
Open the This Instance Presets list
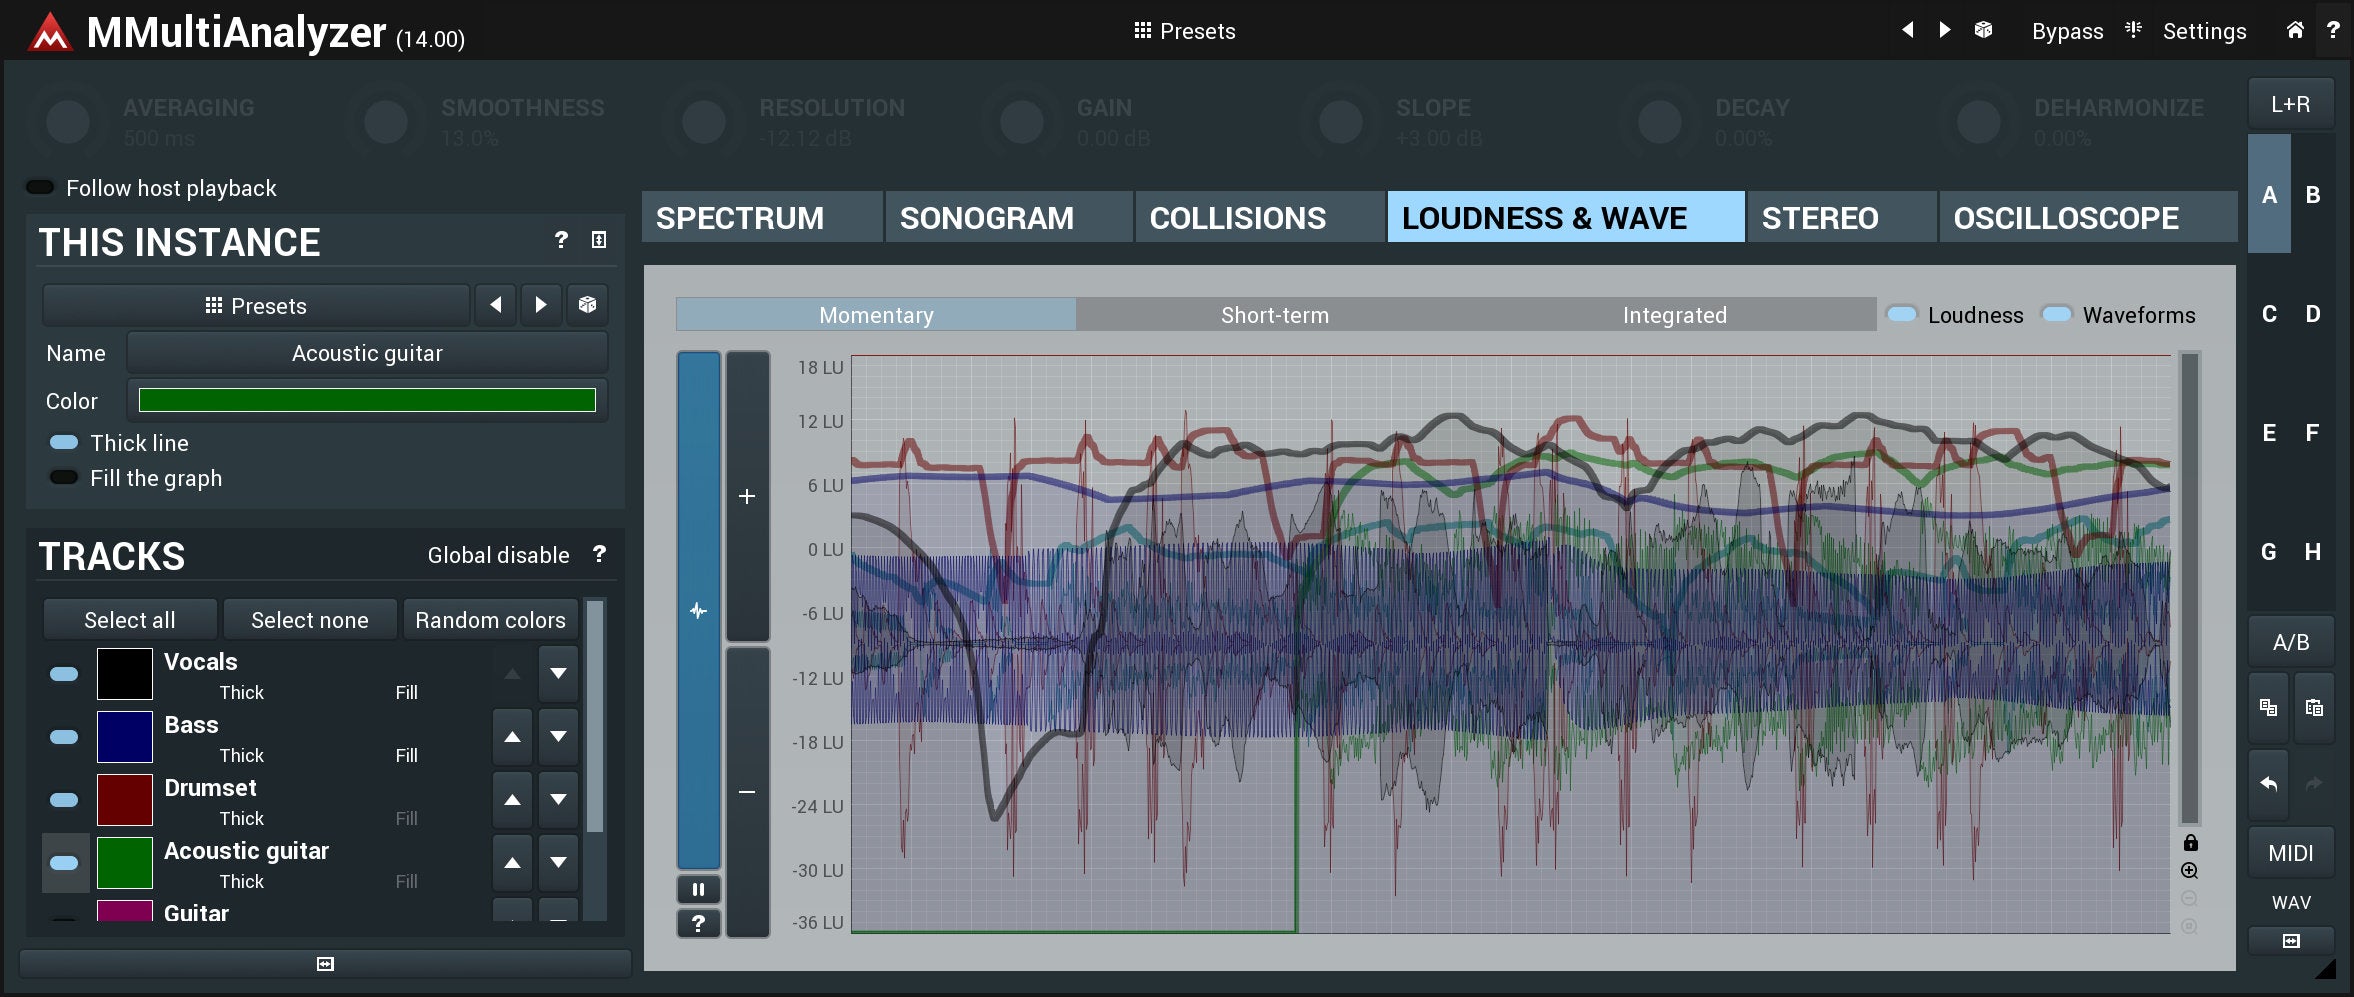pos(256,305)
